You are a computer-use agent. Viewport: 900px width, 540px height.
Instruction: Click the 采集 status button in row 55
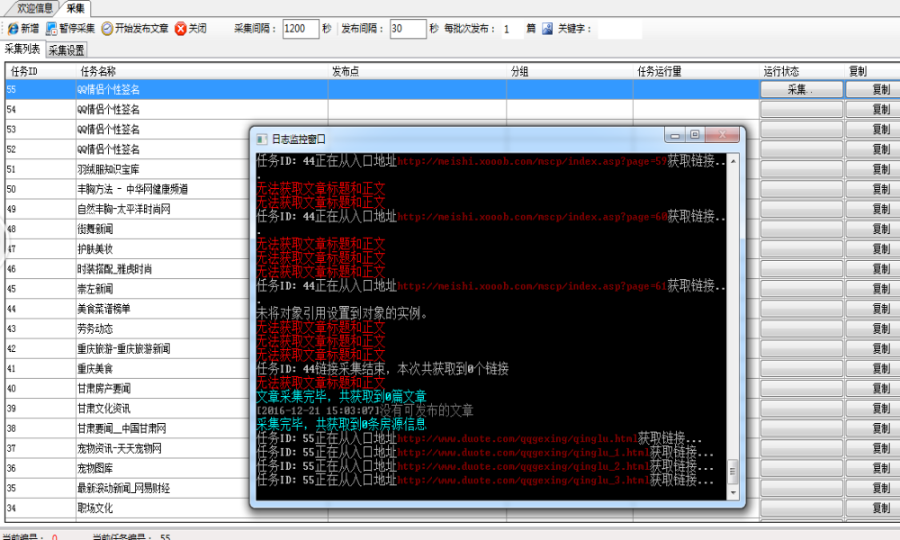click(x=801, y=90)
